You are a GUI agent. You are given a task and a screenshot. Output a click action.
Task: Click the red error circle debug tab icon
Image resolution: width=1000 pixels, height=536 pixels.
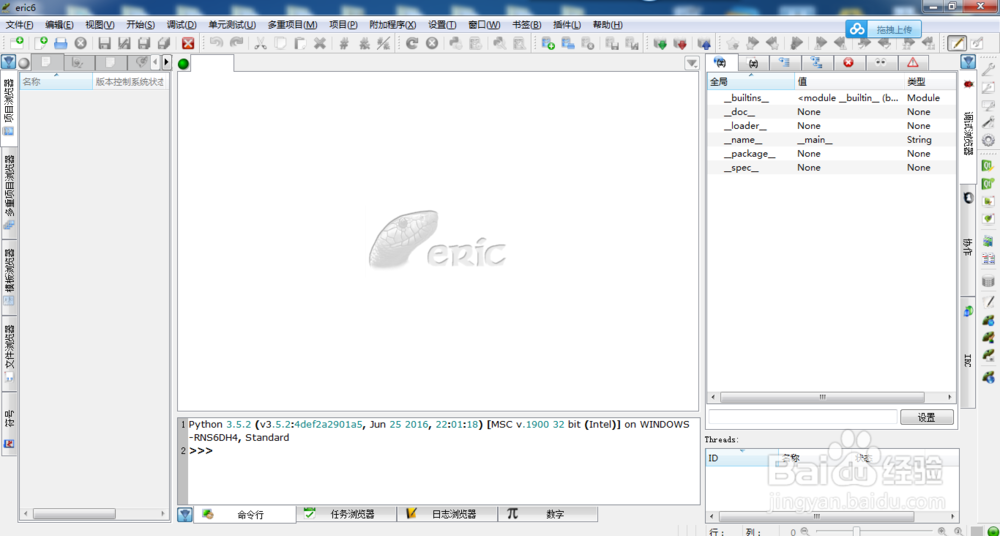pyautogui.click(x=849, y=62)
